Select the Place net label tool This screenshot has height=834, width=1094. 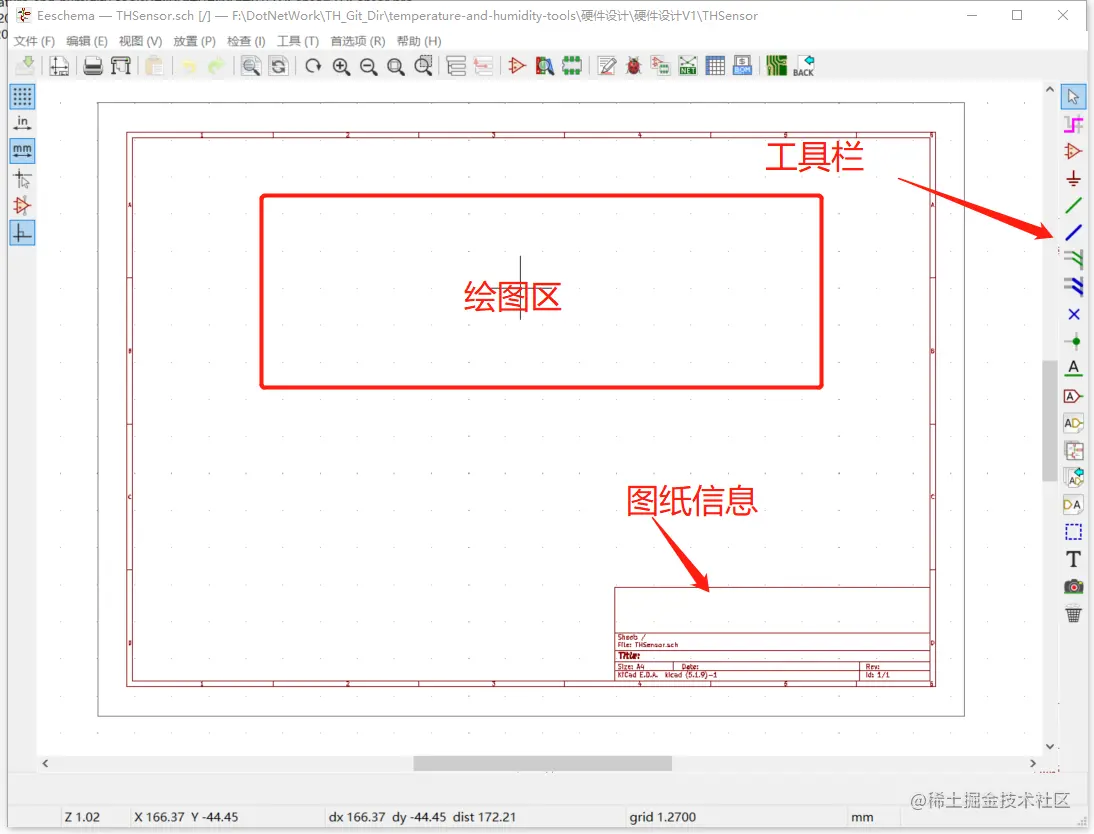tap(1073, 368)
